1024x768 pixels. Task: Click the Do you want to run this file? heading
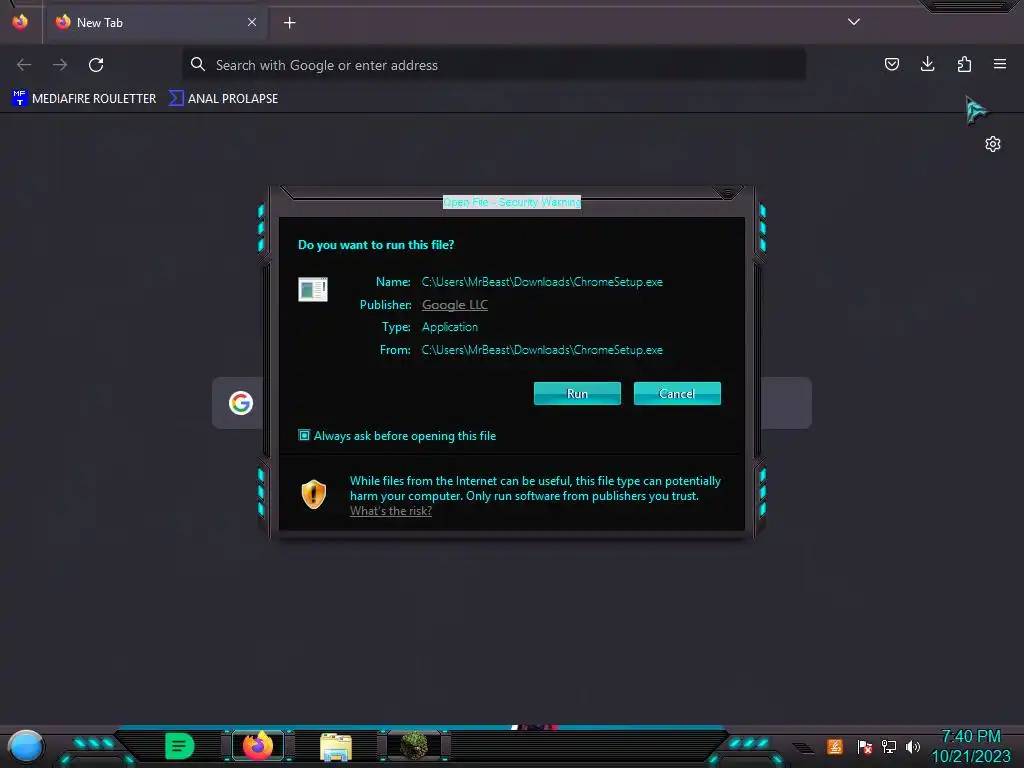click(x=376, y=245)
